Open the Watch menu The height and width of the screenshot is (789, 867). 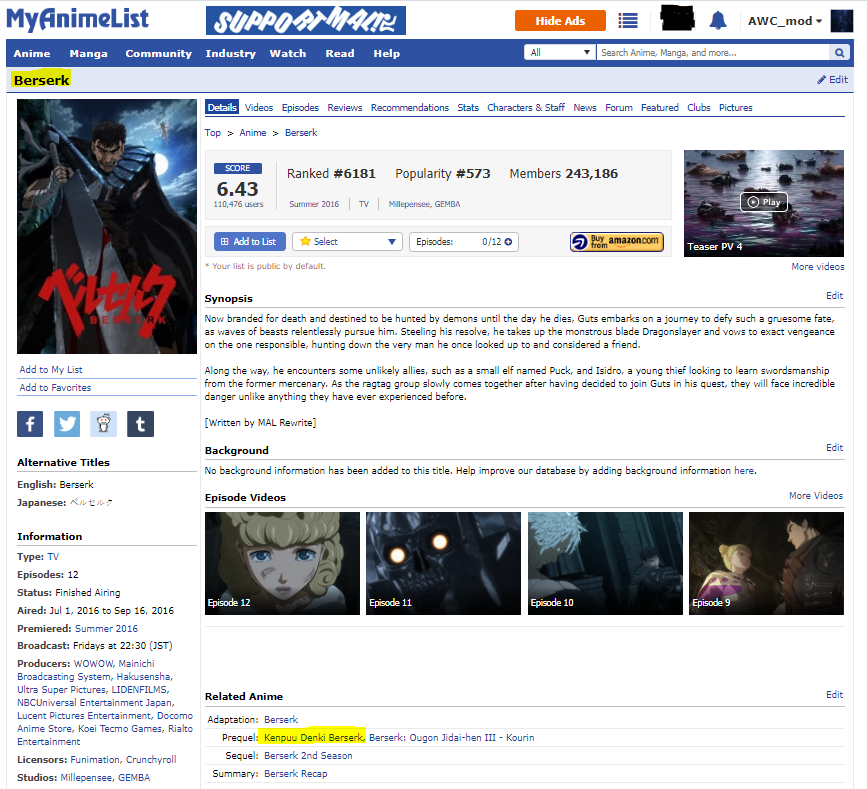click(x=288, y=54)
